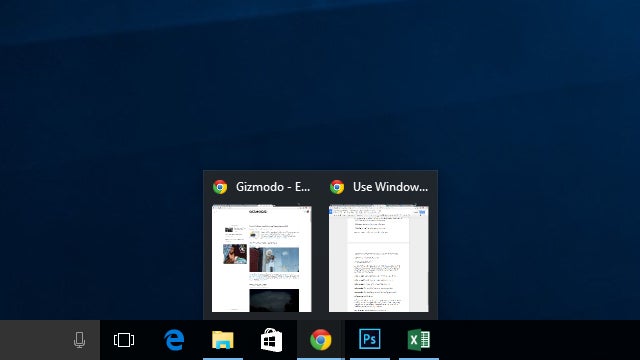The image size is (640, 360).
Task: Open File Explorer from the taskbar
Action: (x=222, y=340)
